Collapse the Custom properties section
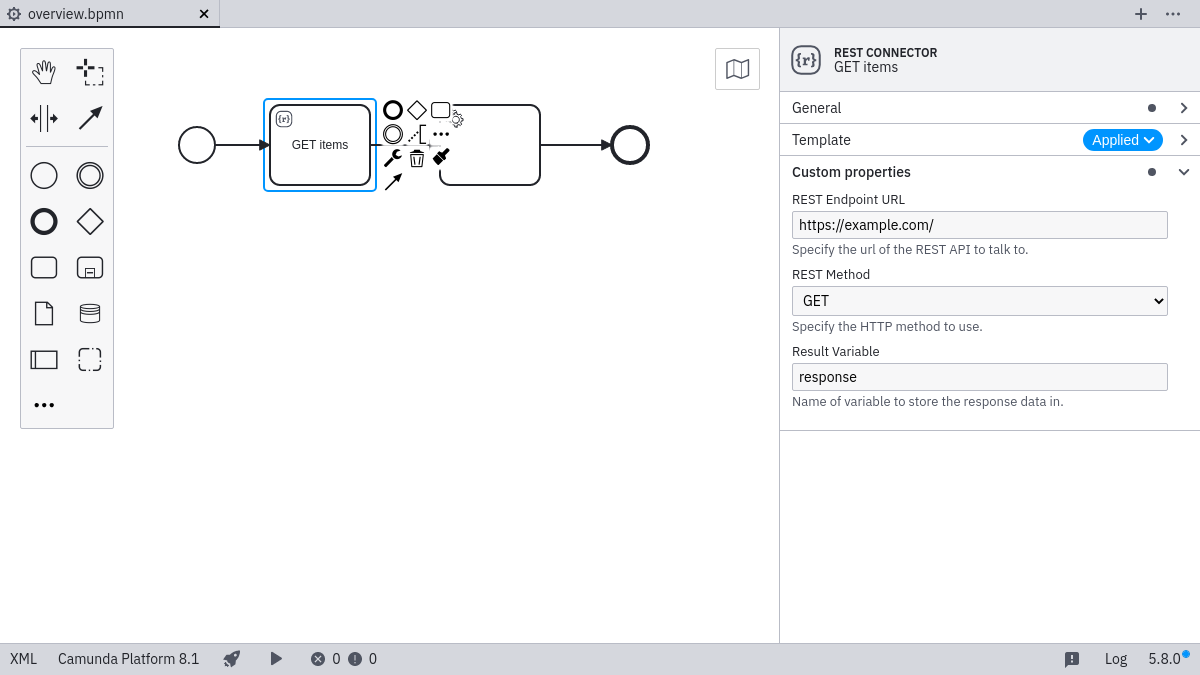This screenshot has height=675, width=1200. pos(1184,172)
